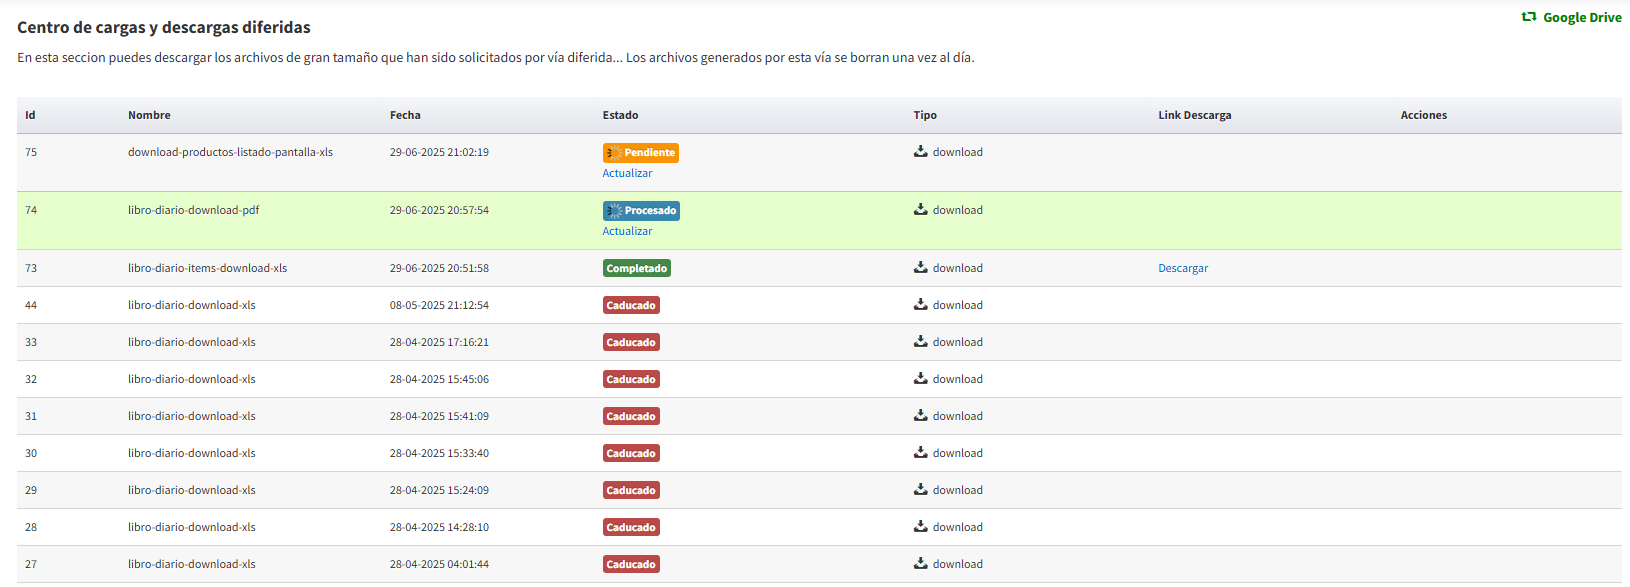Viewport: 1630px width, 587px height.
Task: Click download icon in row 27
Action: (x=920, y=564)
